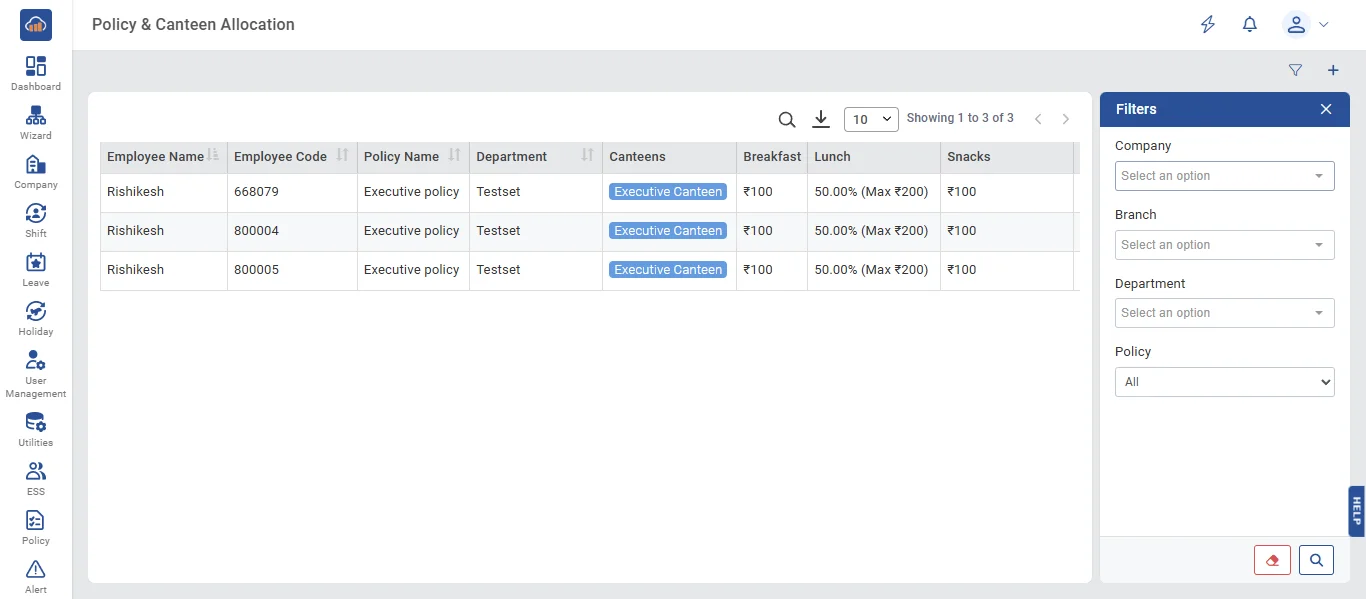Click the HELP side tab
The width and height of the screenshot is (1366, 599).
[1356, 511]
